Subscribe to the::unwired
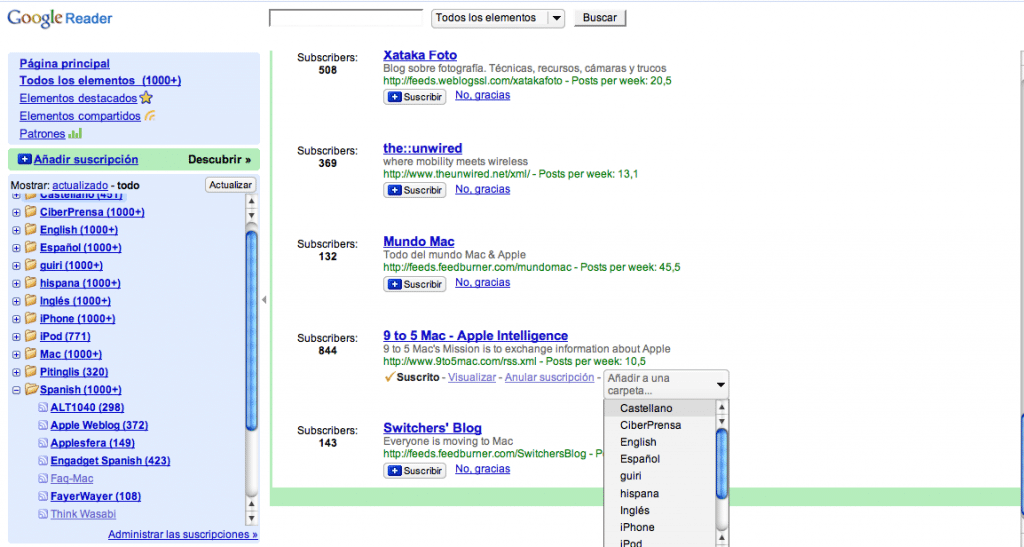The height and width of the screenshot is (547, 1024). (415, 190)
